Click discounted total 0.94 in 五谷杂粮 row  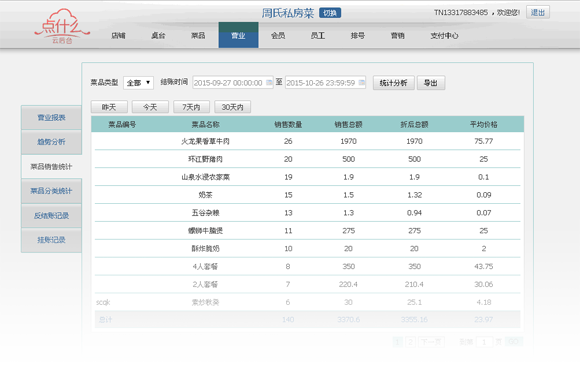pyautogui.click(x=414, y=213)
